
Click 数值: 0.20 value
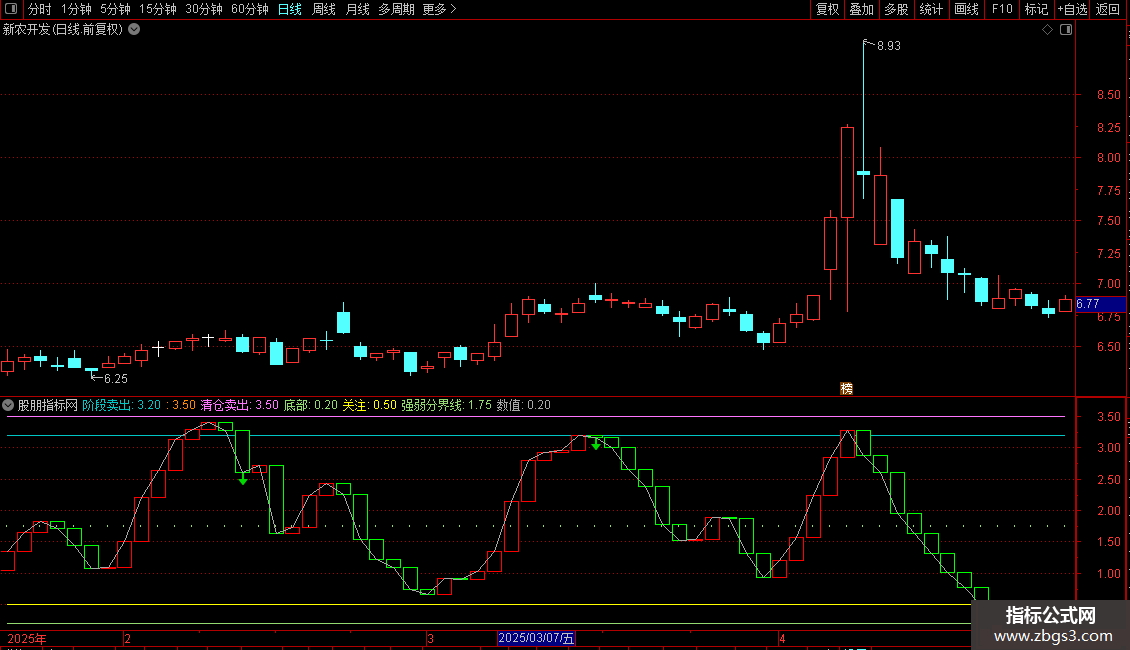(x=524, y=405)
